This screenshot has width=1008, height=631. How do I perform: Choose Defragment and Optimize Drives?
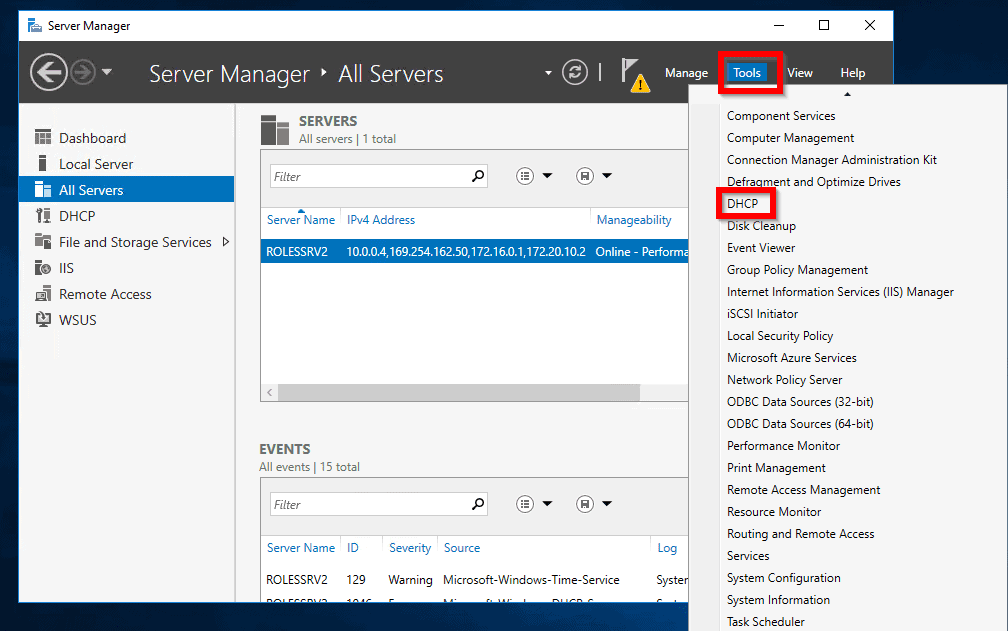[x=813, y=182]
